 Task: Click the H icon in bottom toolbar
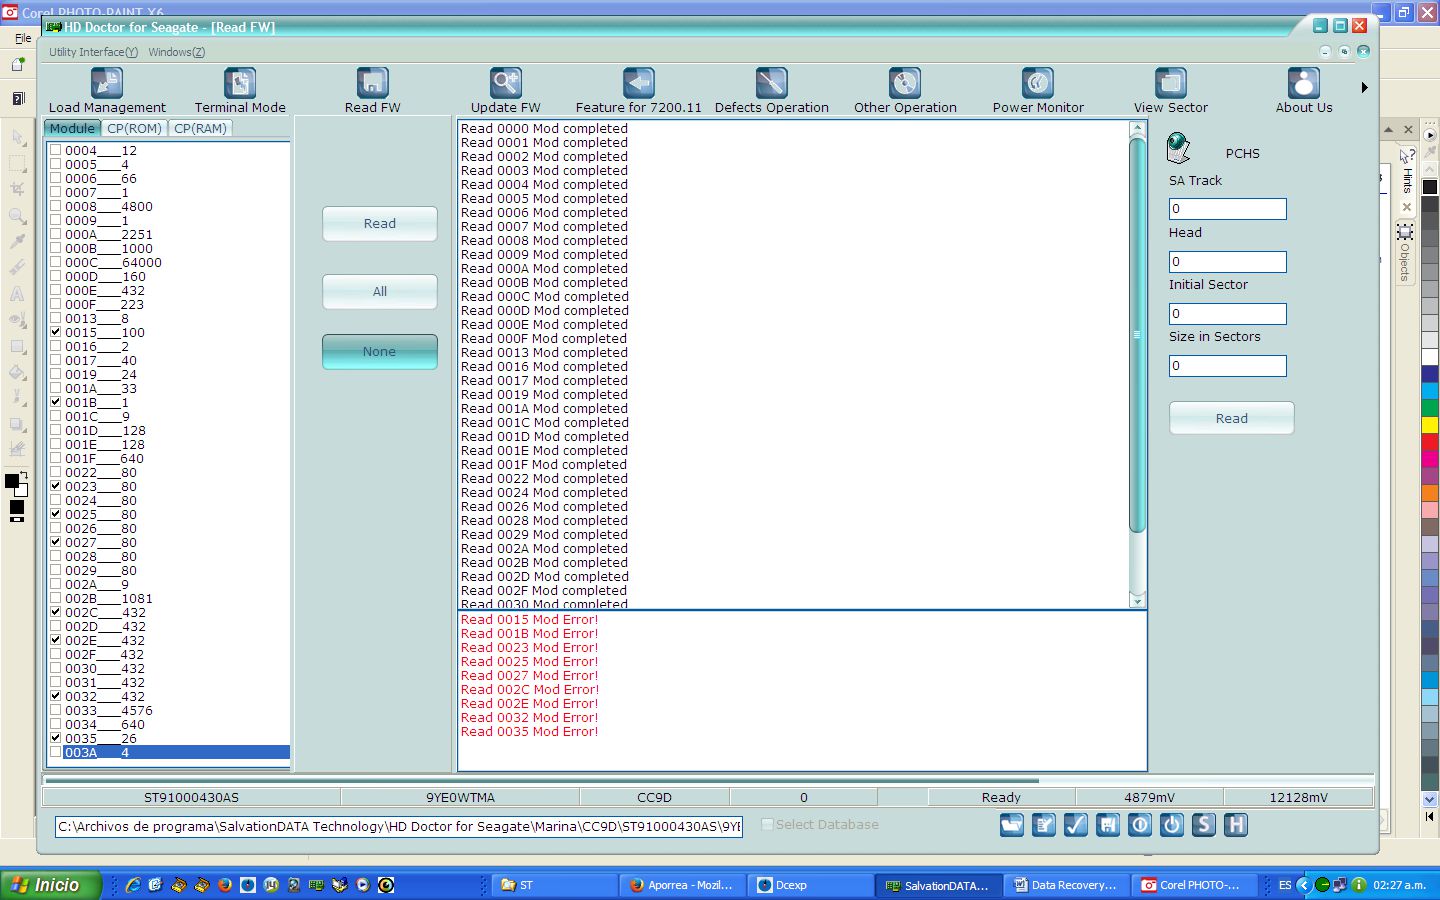1236,825
